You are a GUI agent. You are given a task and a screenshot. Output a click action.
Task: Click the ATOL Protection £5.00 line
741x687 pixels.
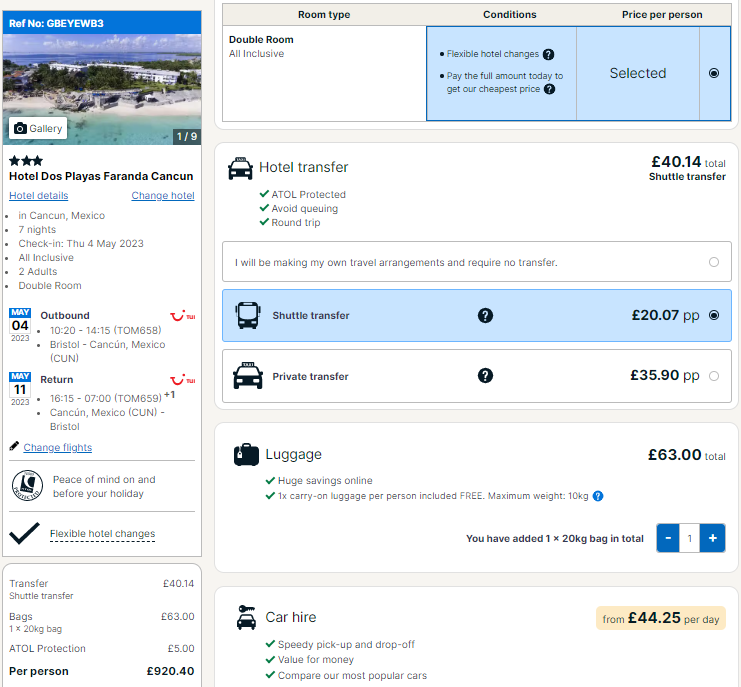(x=102, y=648)
